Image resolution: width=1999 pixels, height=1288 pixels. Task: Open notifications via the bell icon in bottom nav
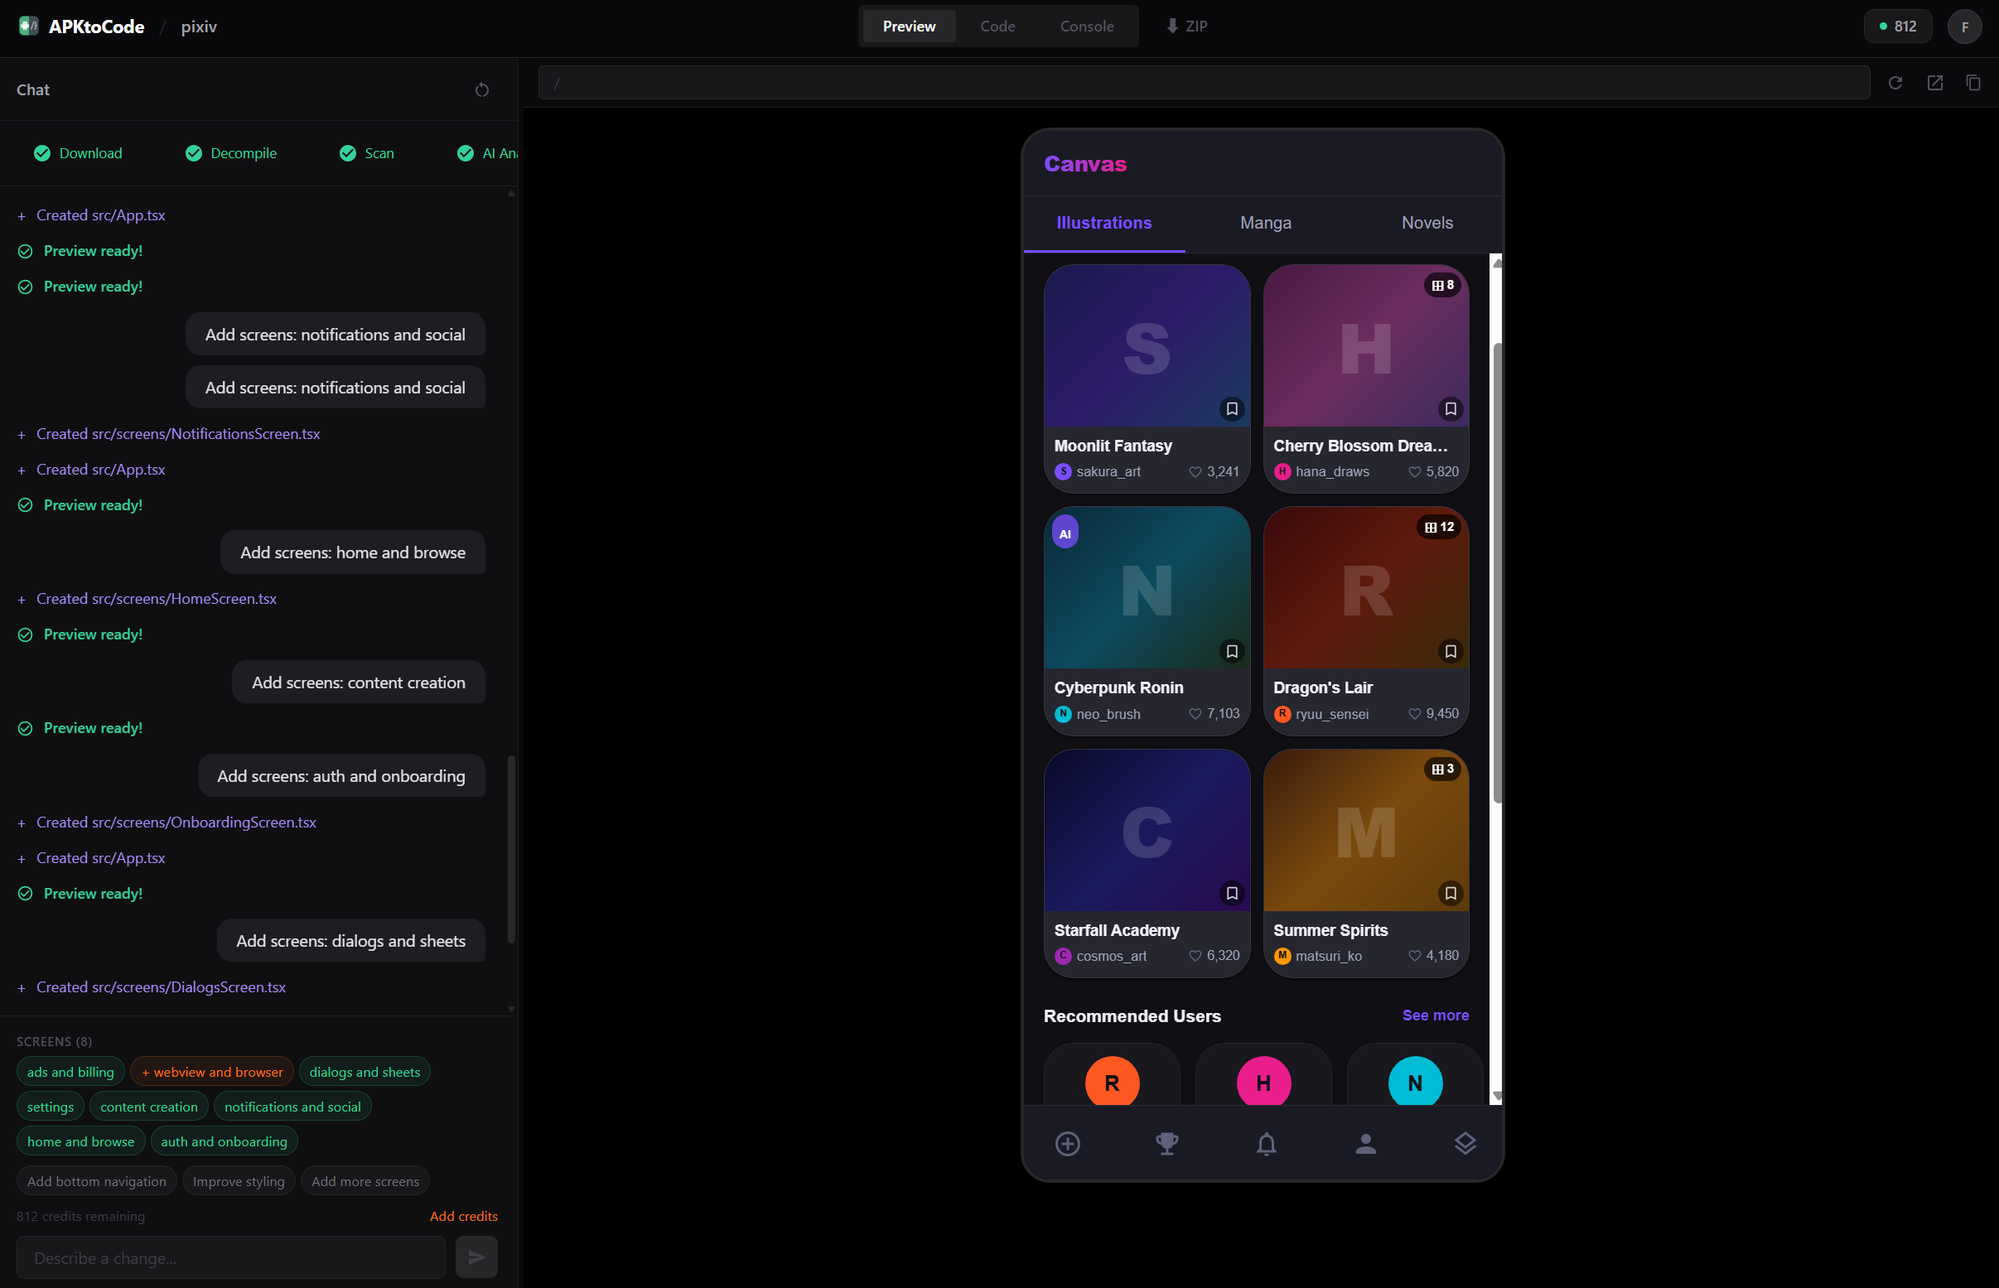coord(1265,1143)
